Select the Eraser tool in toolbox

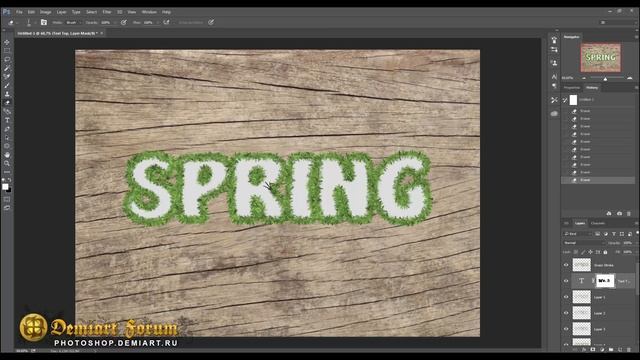tap(7, 103)
